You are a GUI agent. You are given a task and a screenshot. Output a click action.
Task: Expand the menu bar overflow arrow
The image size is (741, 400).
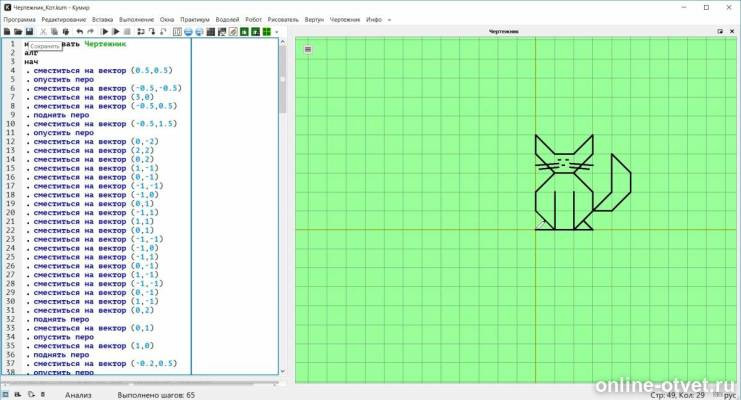[389, 20]
